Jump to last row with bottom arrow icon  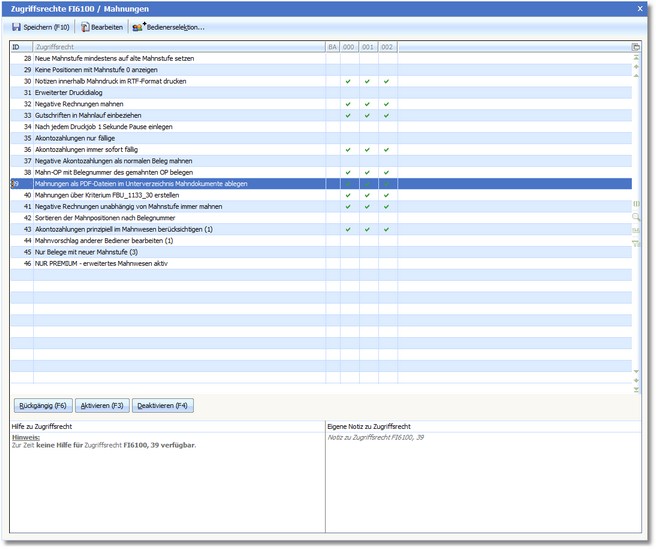tap(636, 388)
